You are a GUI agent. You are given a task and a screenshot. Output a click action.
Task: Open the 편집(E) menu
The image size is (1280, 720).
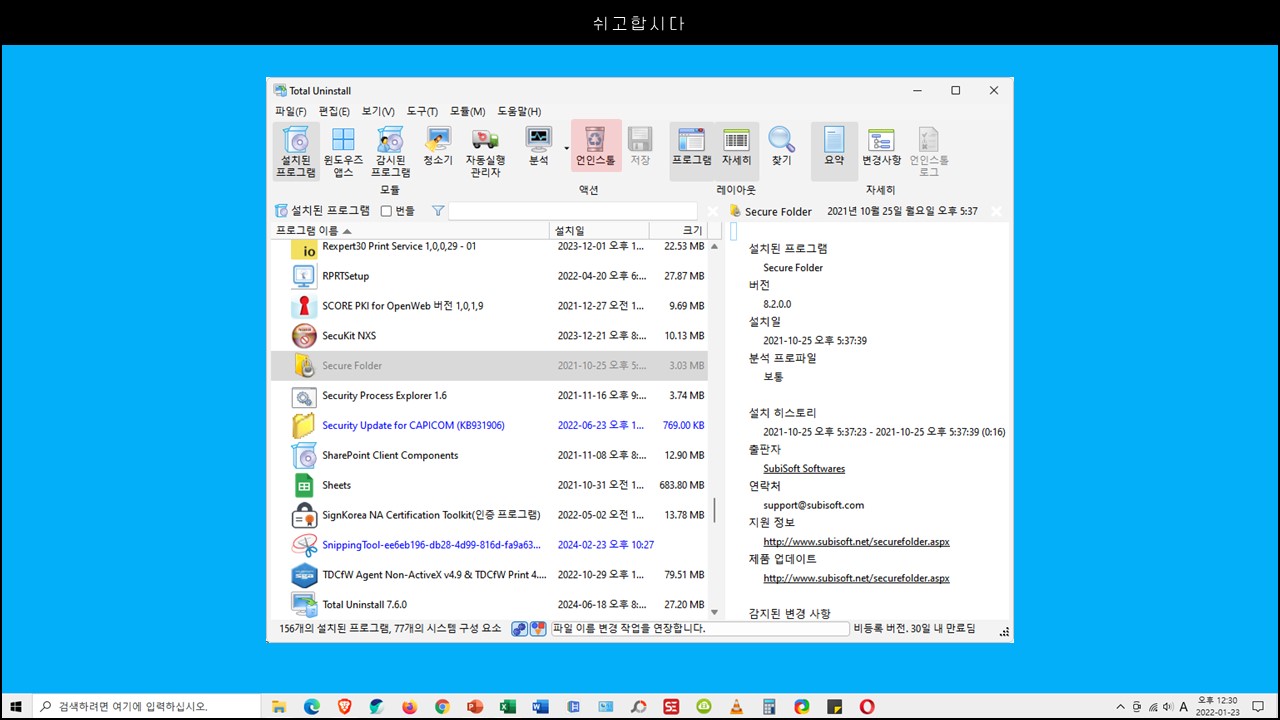click(x=334, y=111)
